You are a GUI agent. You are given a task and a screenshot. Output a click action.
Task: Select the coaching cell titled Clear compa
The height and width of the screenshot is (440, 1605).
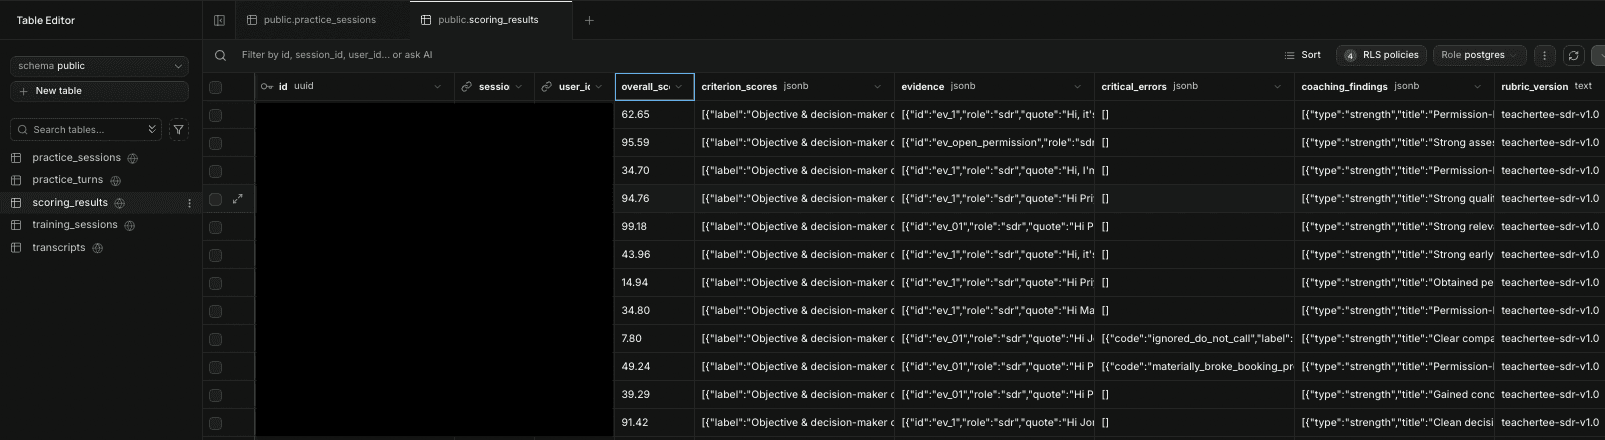click(1394, 339)
